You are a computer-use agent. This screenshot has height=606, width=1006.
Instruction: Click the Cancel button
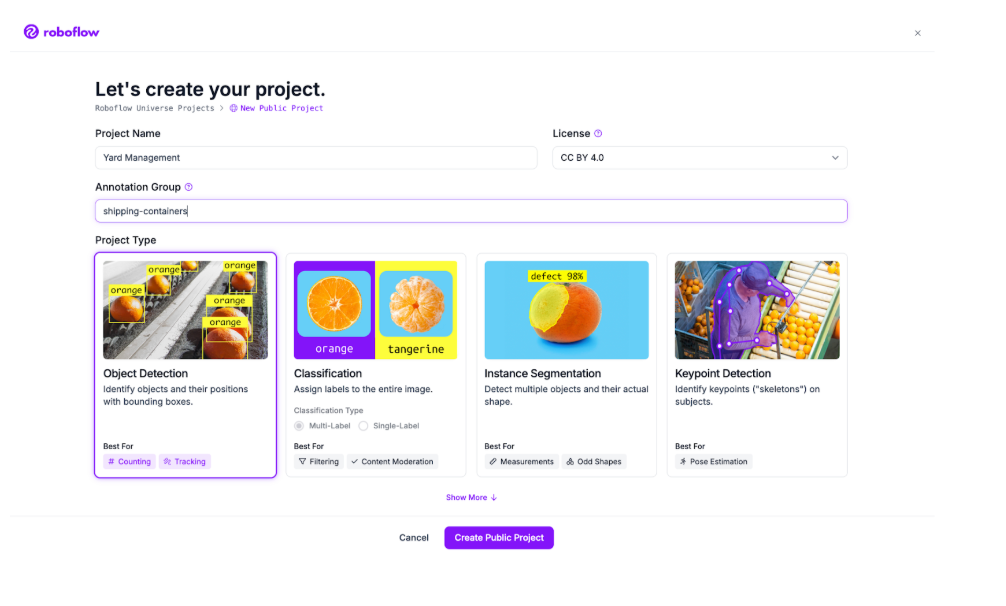coord(414,538)
